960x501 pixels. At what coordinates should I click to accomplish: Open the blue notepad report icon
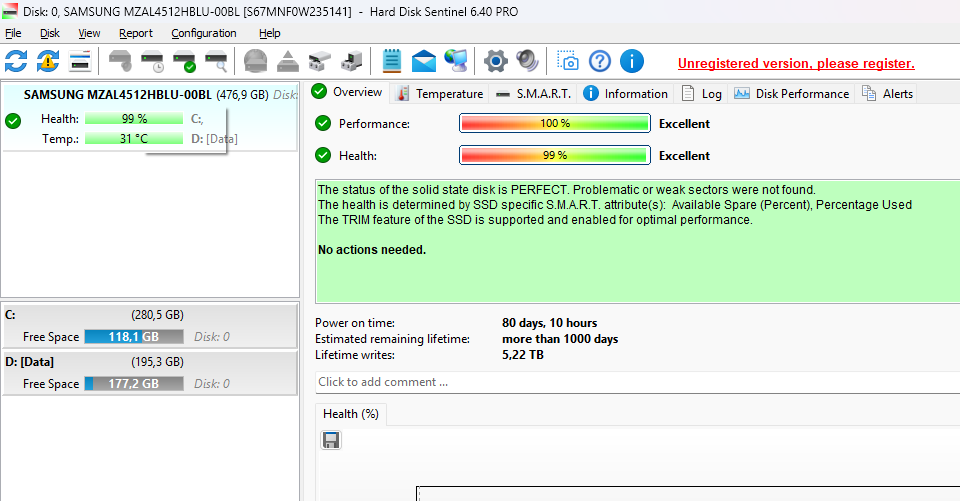coord(391,61)
